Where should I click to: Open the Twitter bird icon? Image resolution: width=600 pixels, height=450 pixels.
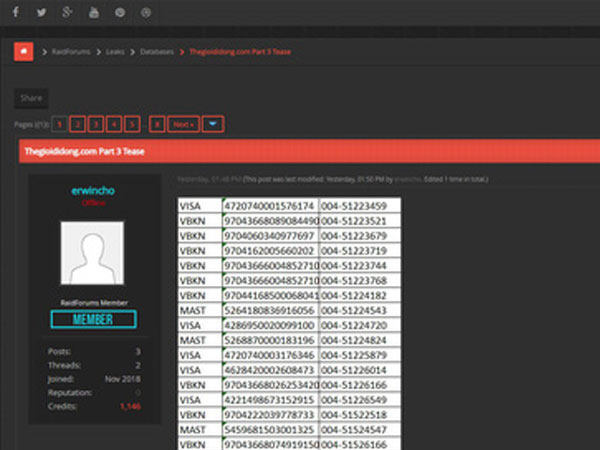[41, 12]
